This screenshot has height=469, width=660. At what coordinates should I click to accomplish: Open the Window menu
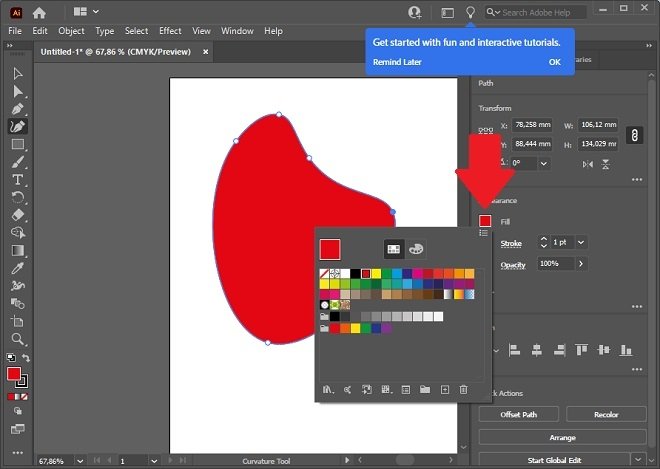[237, 31]
